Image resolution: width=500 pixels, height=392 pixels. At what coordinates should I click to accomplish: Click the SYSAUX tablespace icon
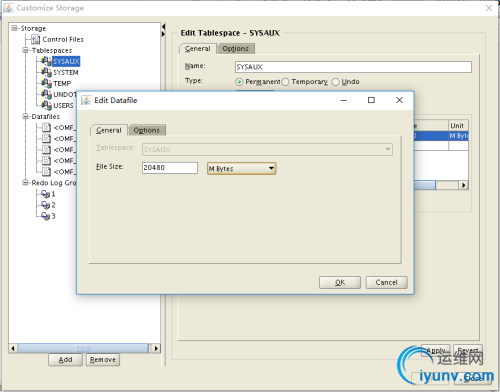[x=46, y=61]
